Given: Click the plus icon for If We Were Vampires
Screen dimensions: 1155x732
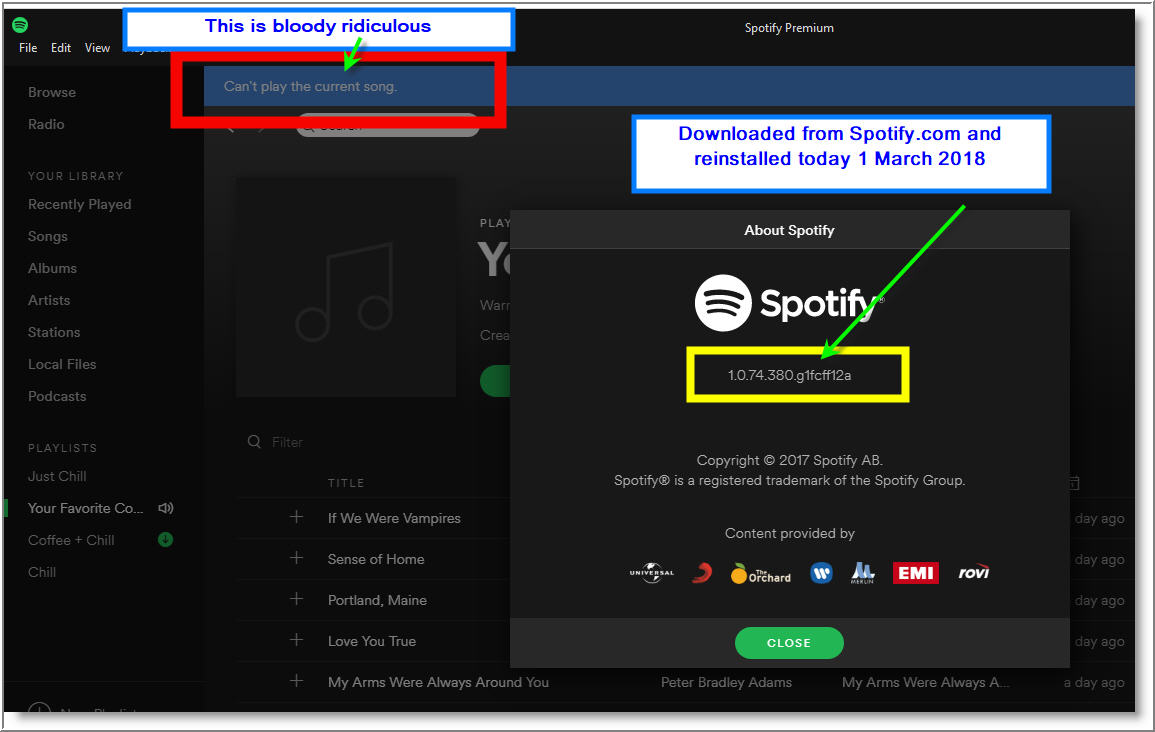Looking at the screenshot, I should click(296, 517).
